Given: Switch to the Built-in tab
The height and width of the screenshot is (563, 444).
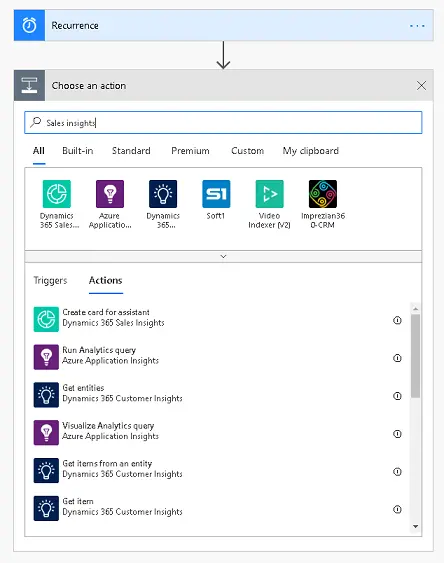Looking at the screenshot, I should (78, 151).
